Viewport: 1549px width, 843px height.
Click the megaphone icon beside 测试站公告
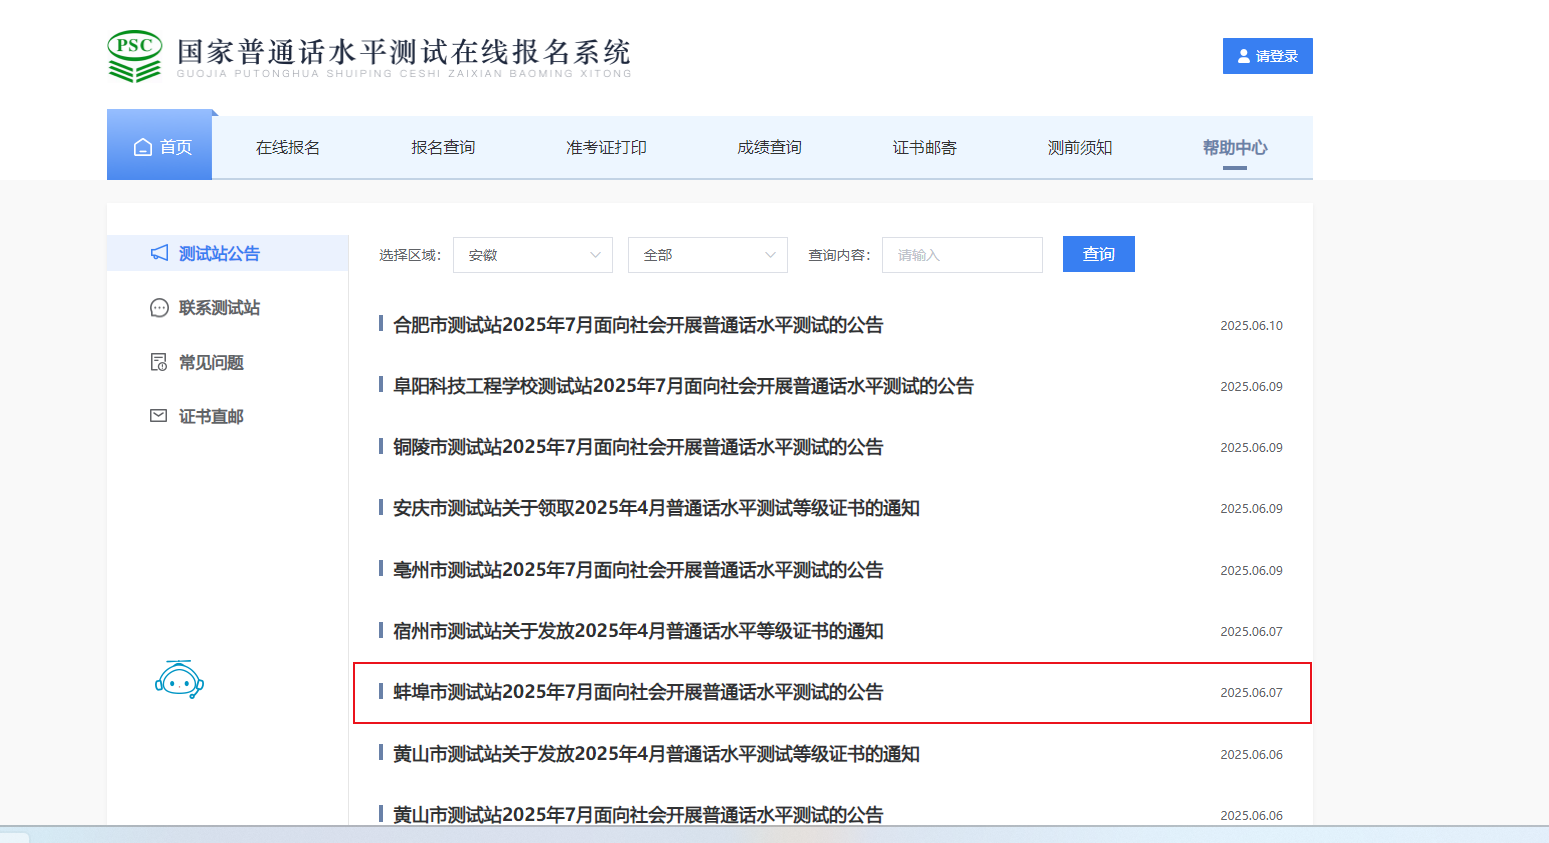(x=159, y=253)
